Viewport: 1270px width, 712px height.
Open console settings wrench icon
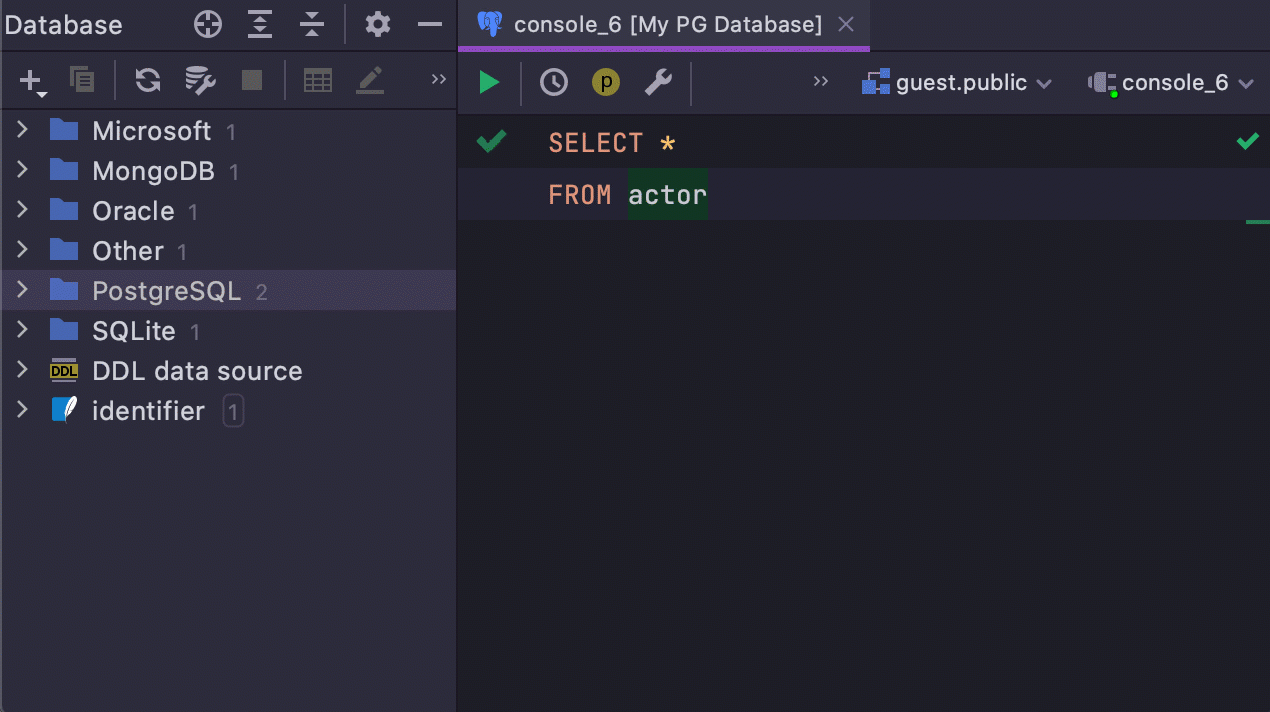click(x=658, y=82)
